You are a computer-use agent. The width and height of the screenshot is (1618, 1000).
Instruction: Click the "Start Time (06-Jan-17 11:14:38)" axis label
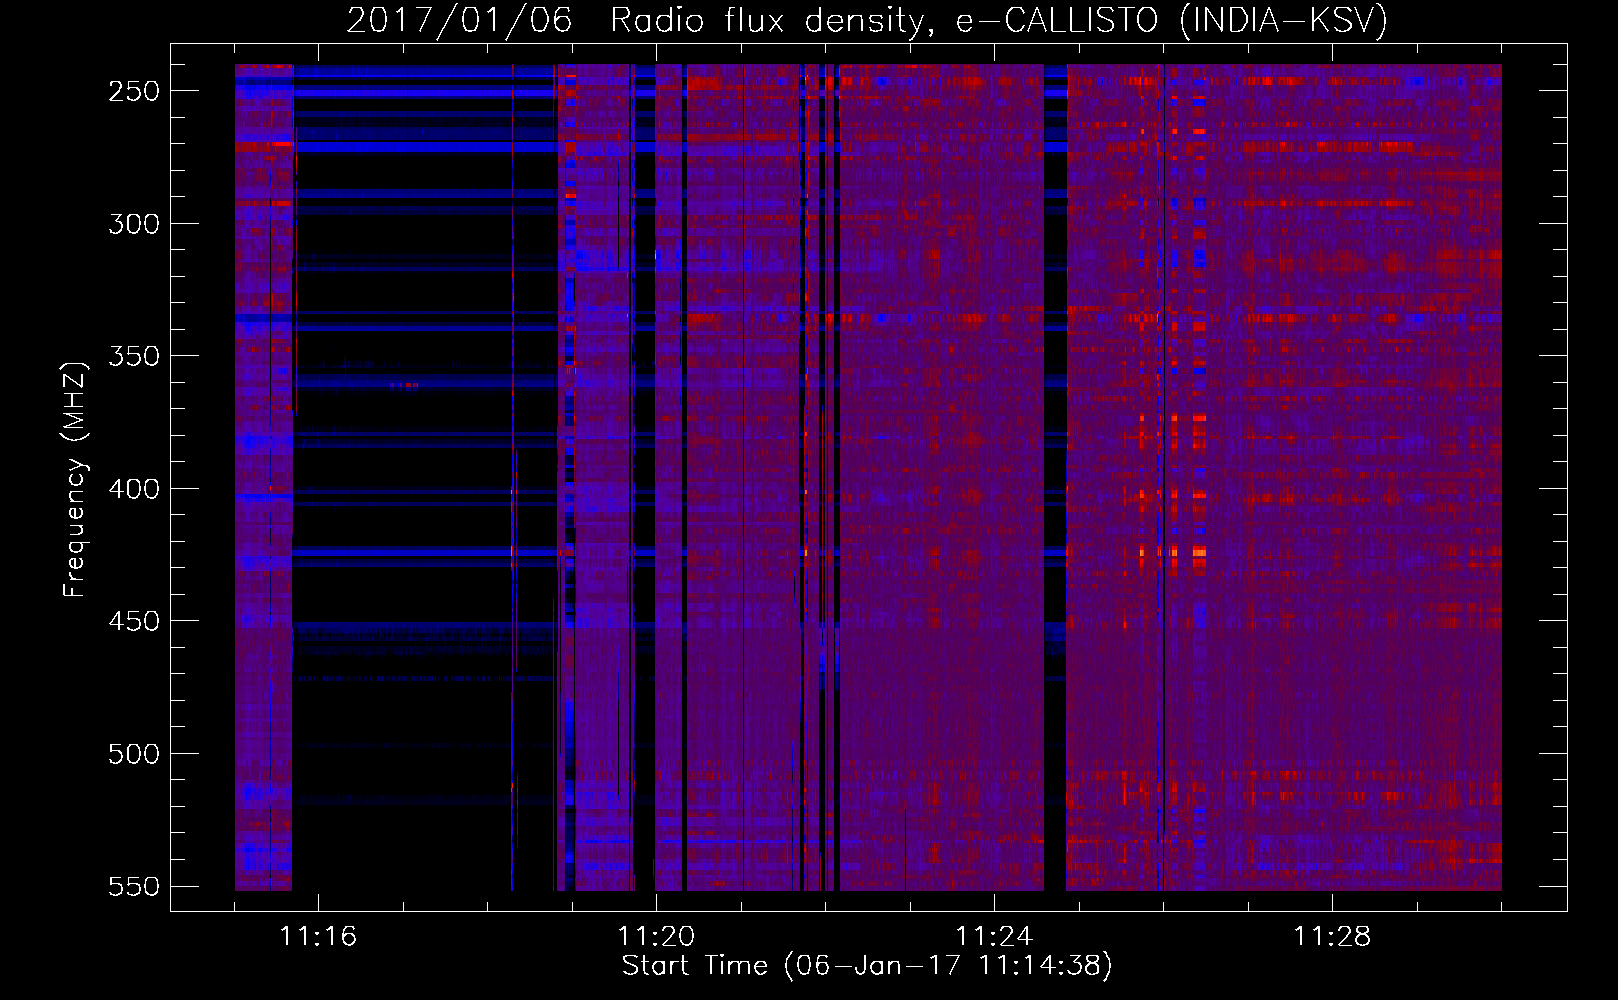click(867, 966)
